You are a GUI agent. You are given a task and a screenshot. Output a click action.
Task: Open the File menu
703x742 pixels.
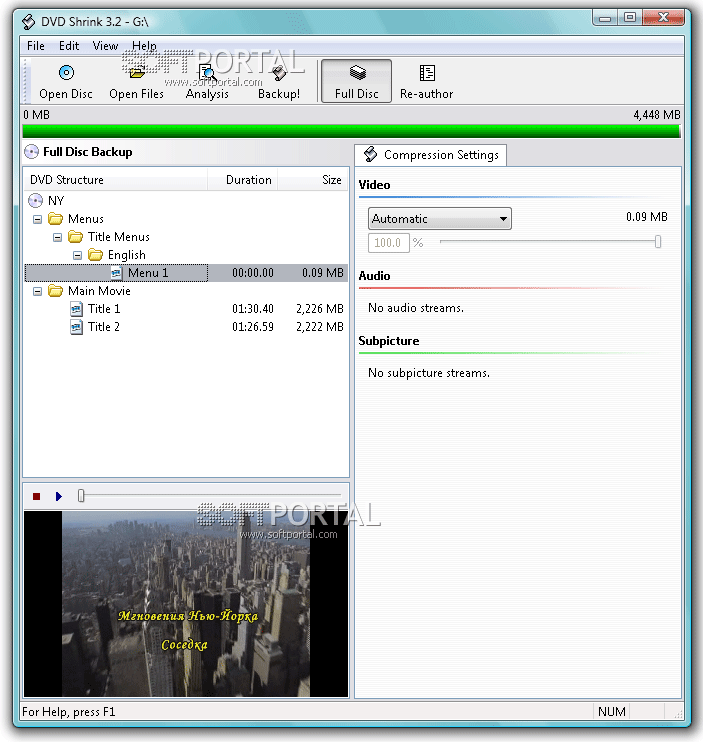coord(35,46)
